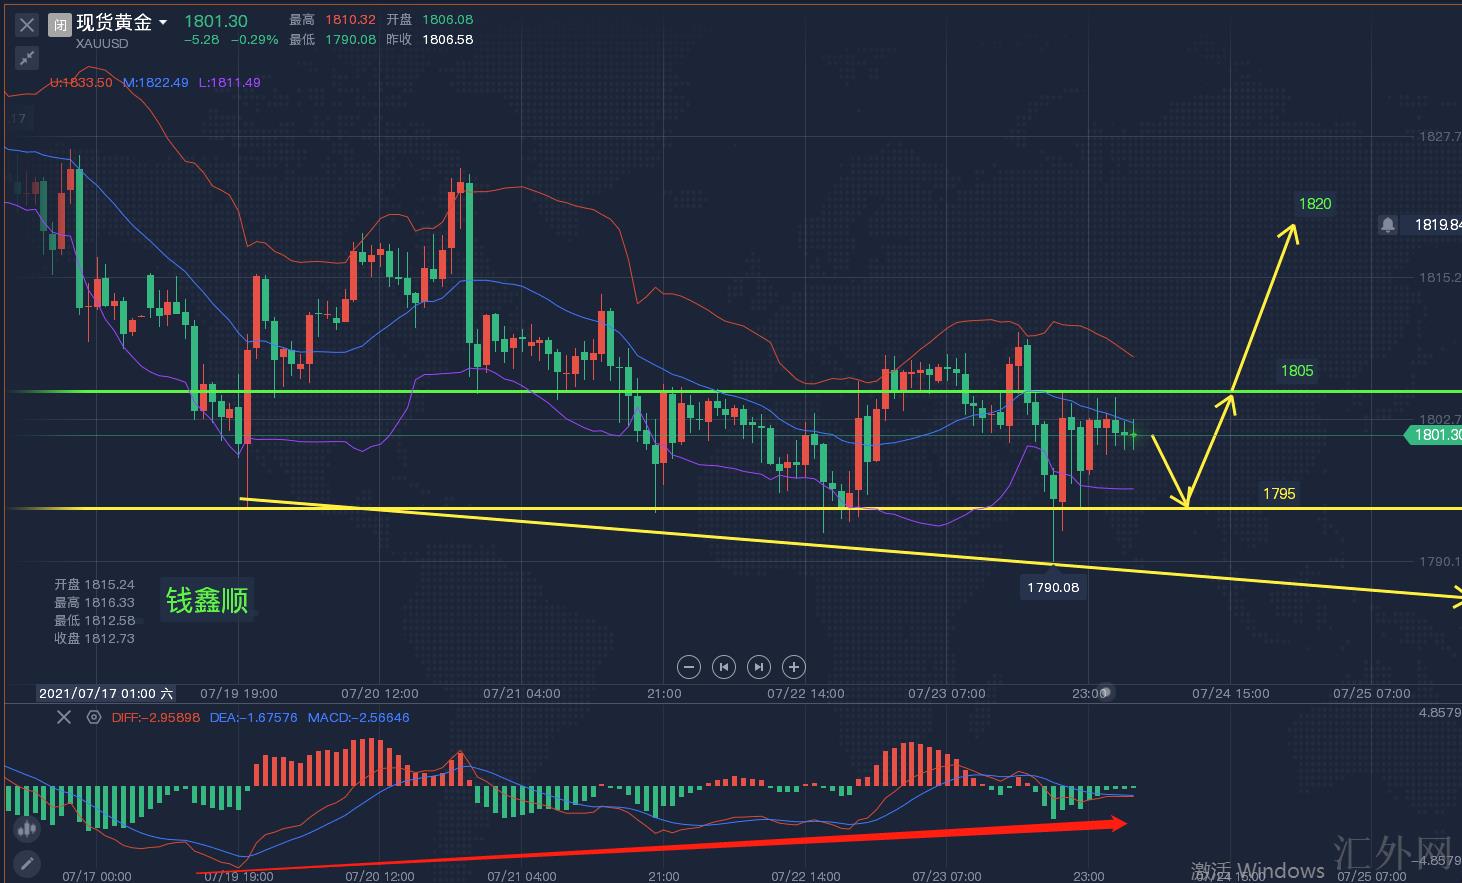
Task: Click the zoom out minus button
Action: pos(688,667)
